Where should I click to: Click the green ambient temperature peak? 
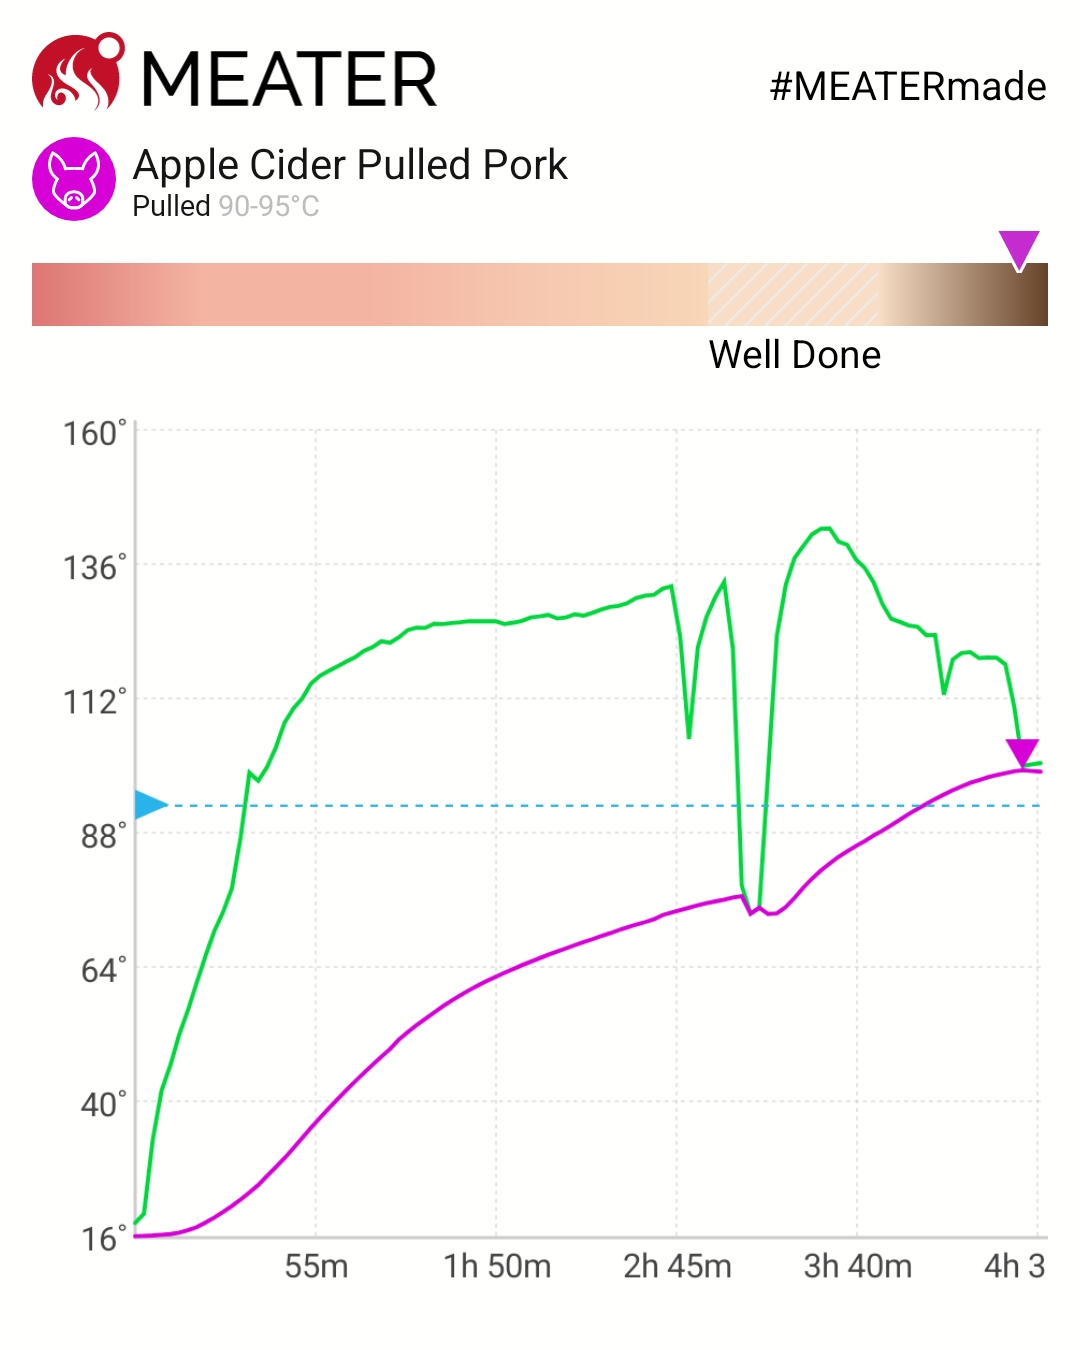coord(824,529)
